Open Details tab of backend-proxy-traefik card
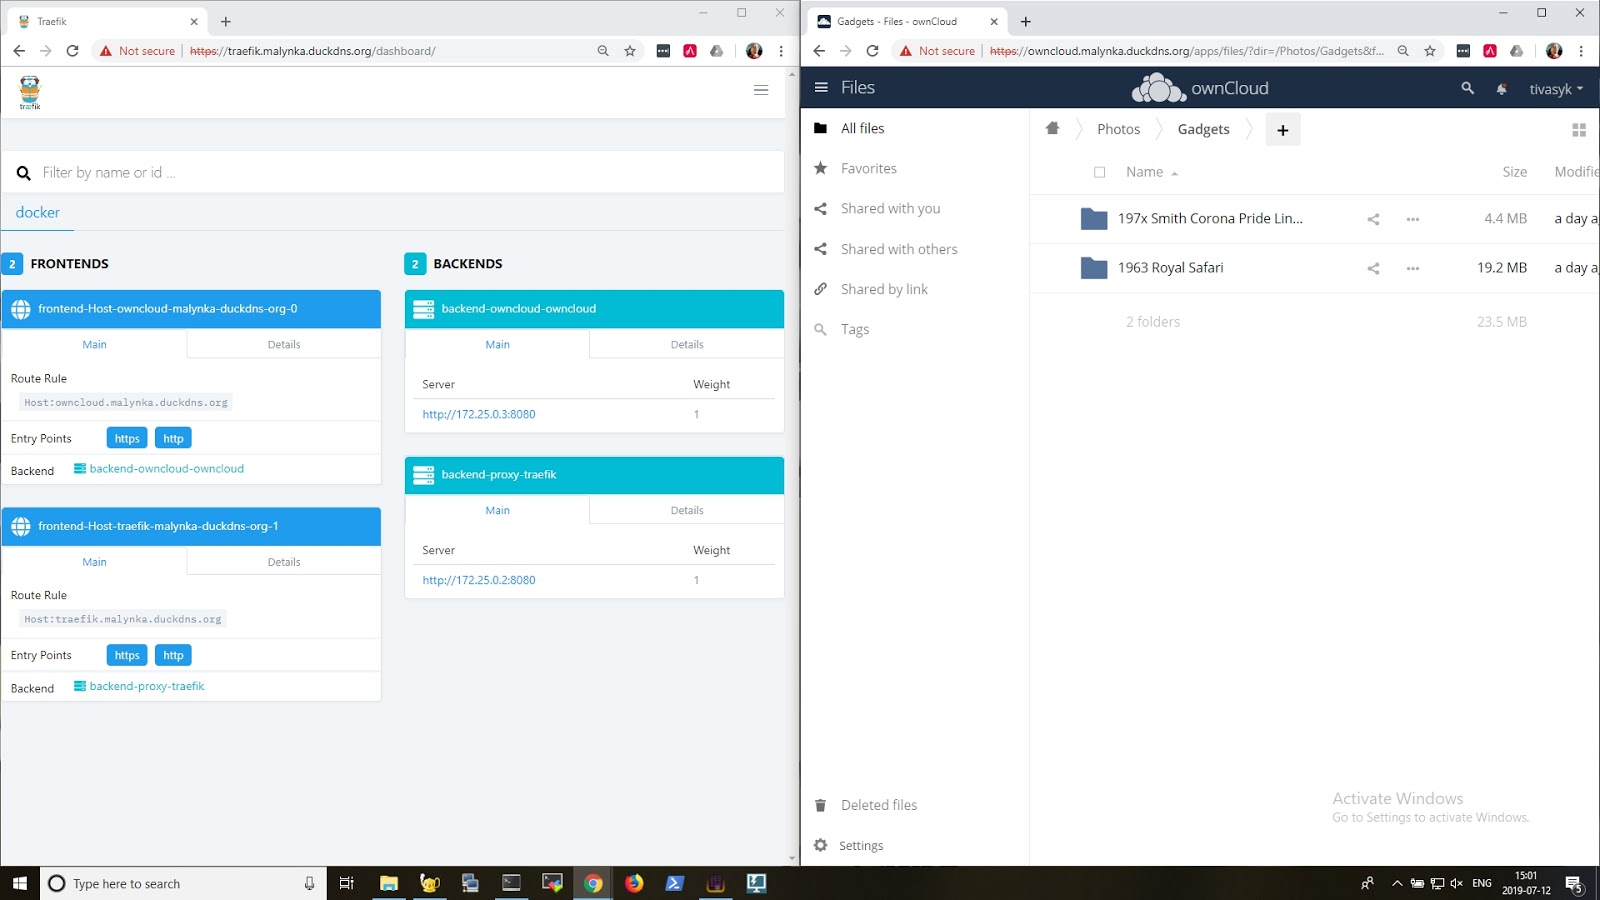Image resolution: width=1600 pixels, height=900 pixels. [x=687, y=510]
